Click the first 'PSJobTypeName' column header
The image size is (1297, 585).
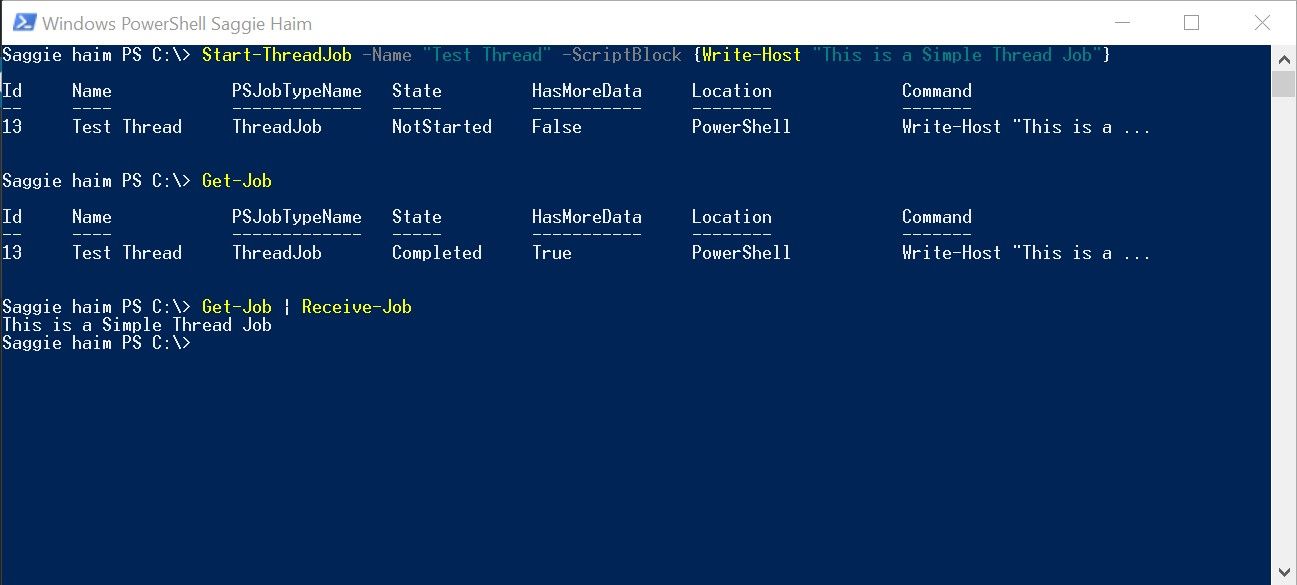[297, 91]
